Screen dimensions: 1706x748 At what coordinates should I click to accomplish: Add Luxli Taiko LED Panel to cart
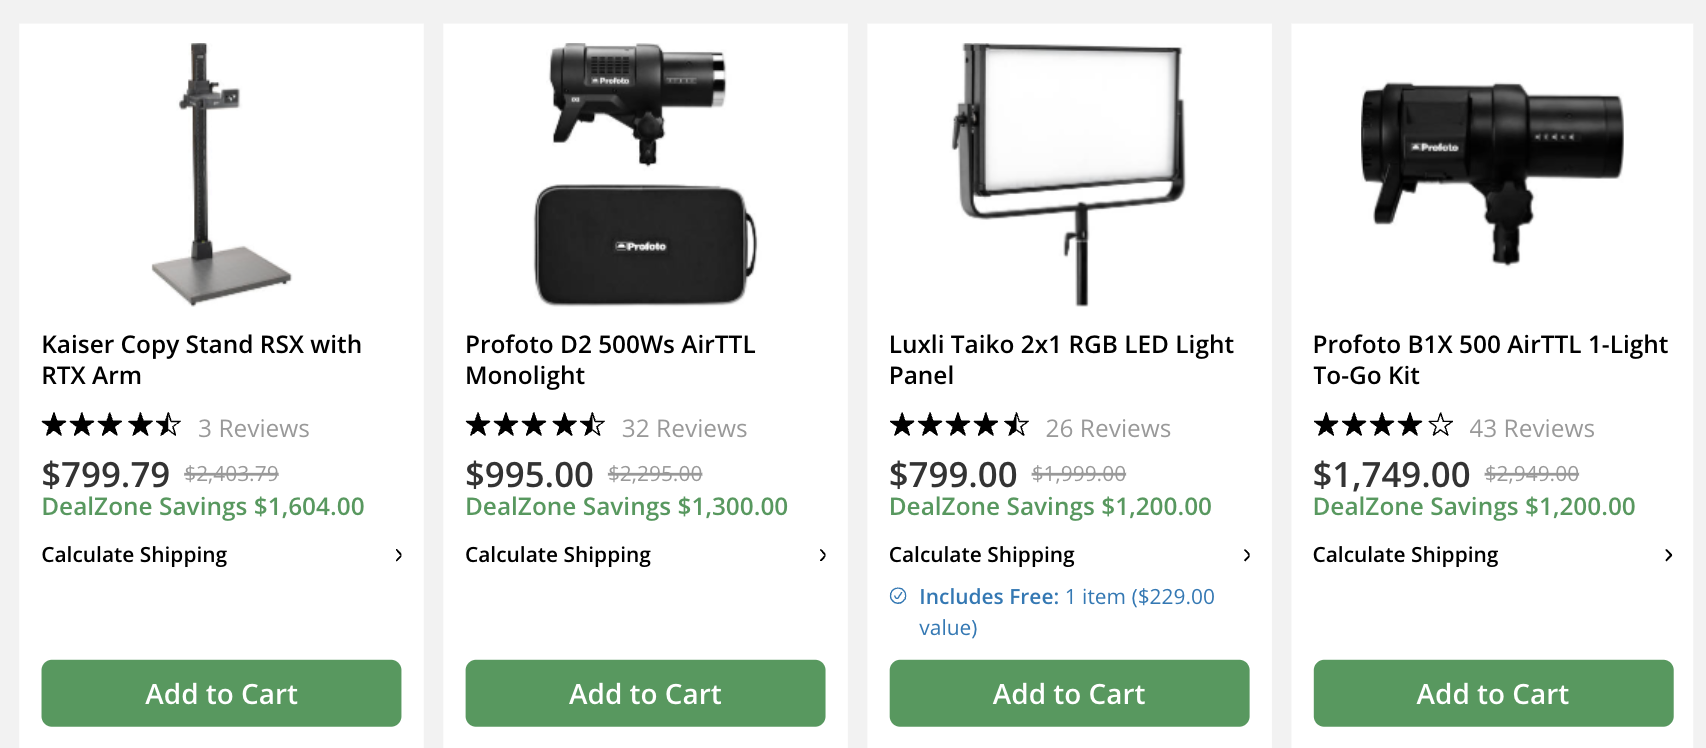[x=1069, y=693]
